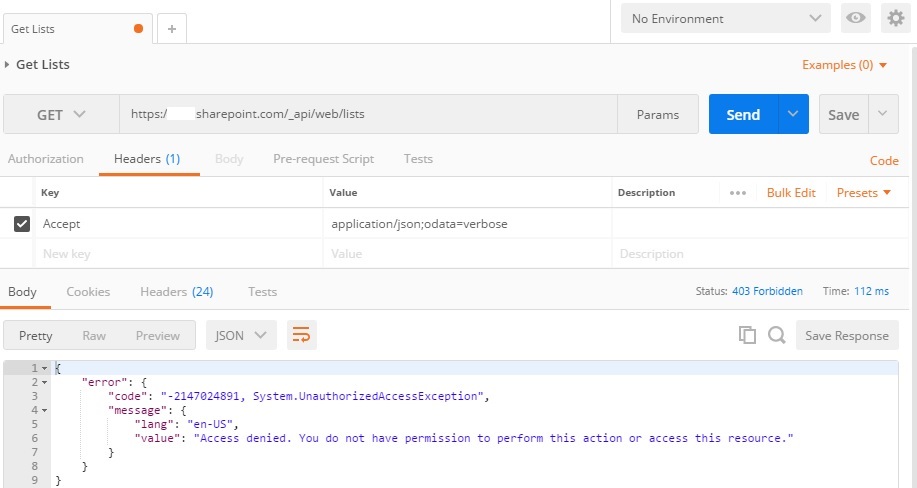Select the Raw view mode
Screen dimensions: 917x488
[x=94, y=335]
